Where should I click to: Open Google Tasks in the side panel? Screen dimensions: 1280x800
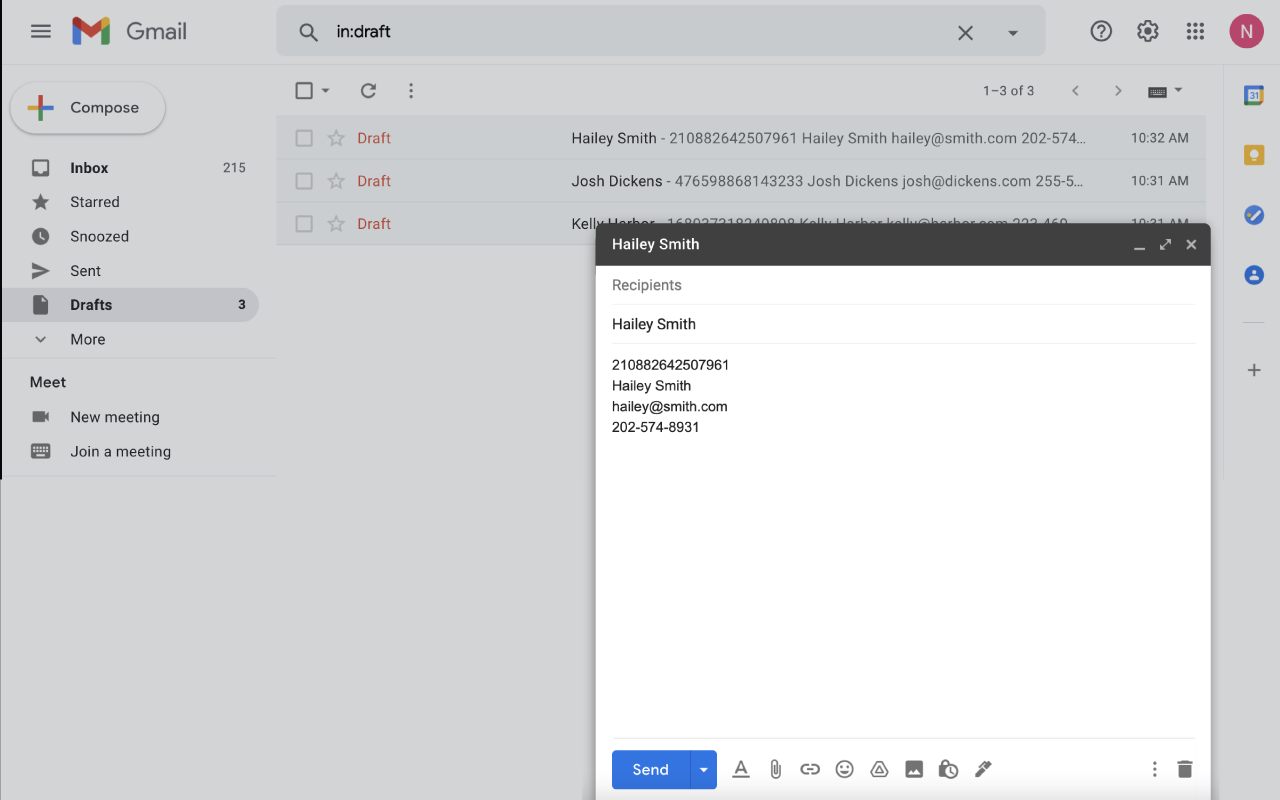[1254, 214]
